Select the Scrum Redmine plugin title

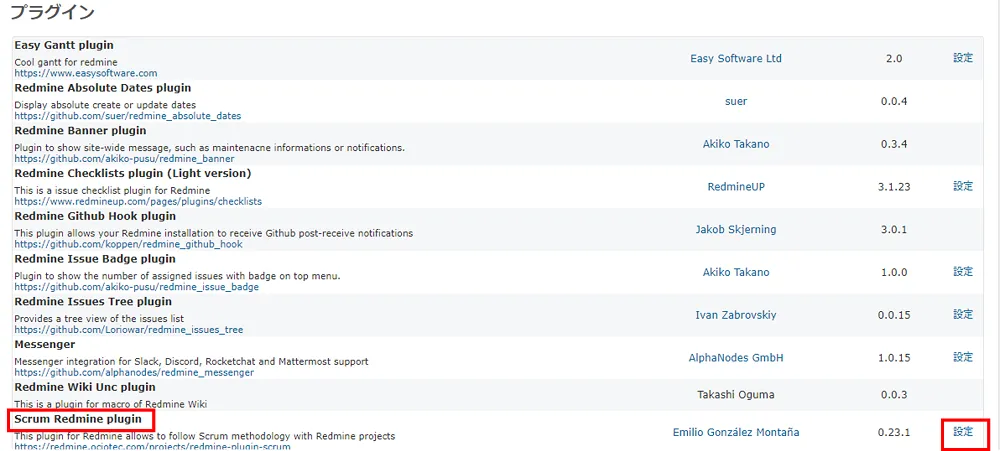[78, 420]
